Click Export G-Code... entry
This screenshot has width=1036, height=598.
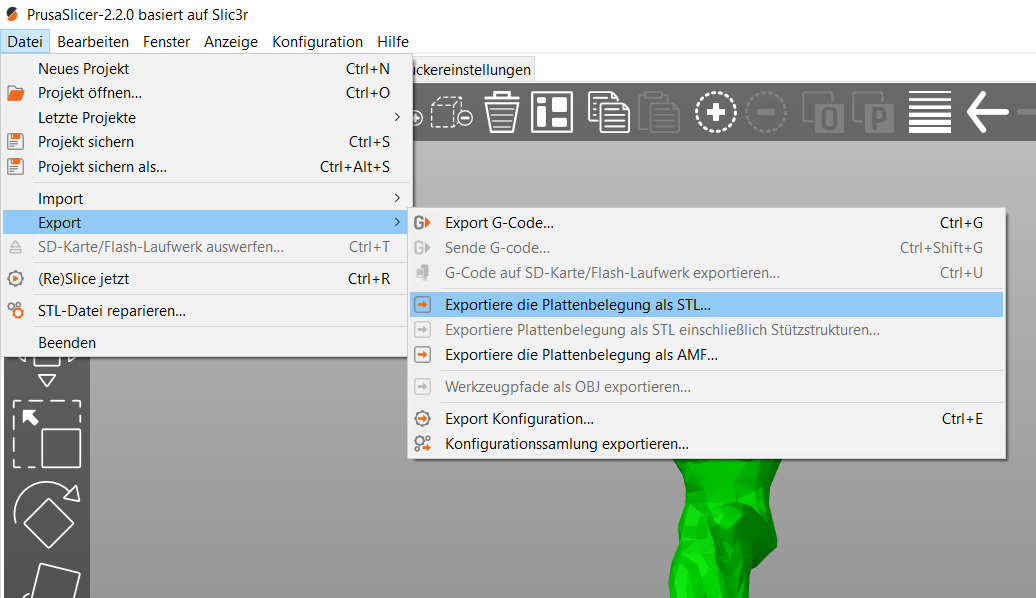(x=706, y=223)
